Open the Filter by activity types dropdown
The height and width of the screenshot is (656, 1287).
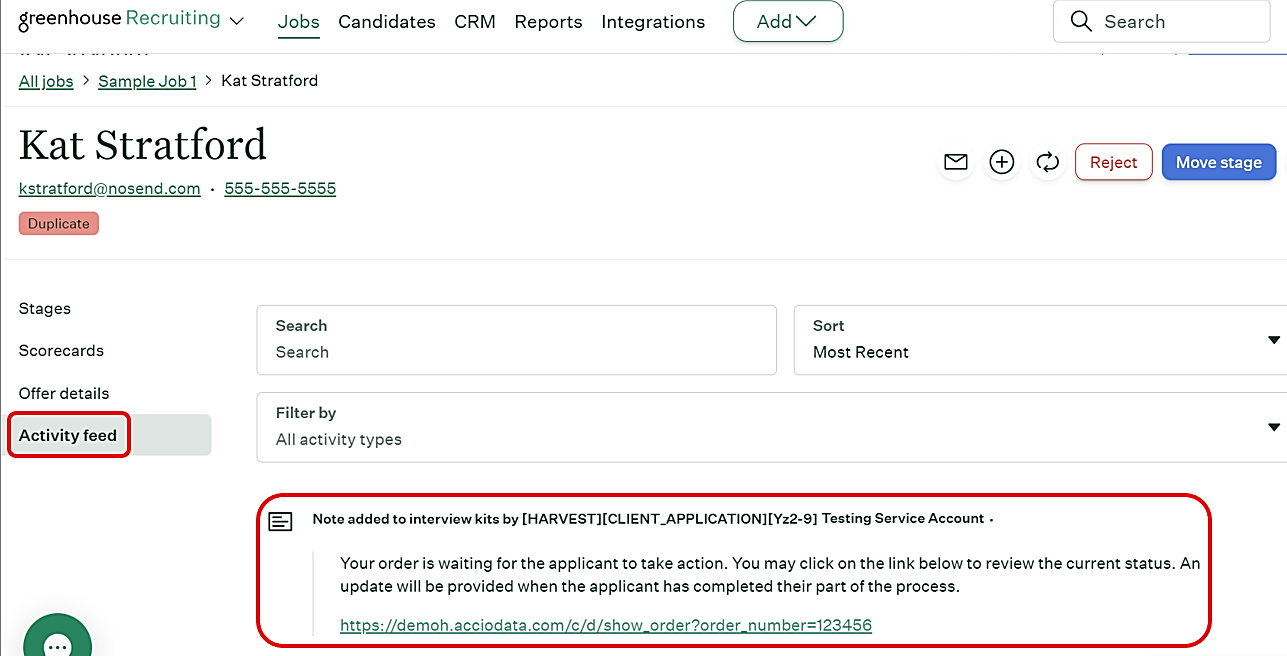[x=771, y=427]
